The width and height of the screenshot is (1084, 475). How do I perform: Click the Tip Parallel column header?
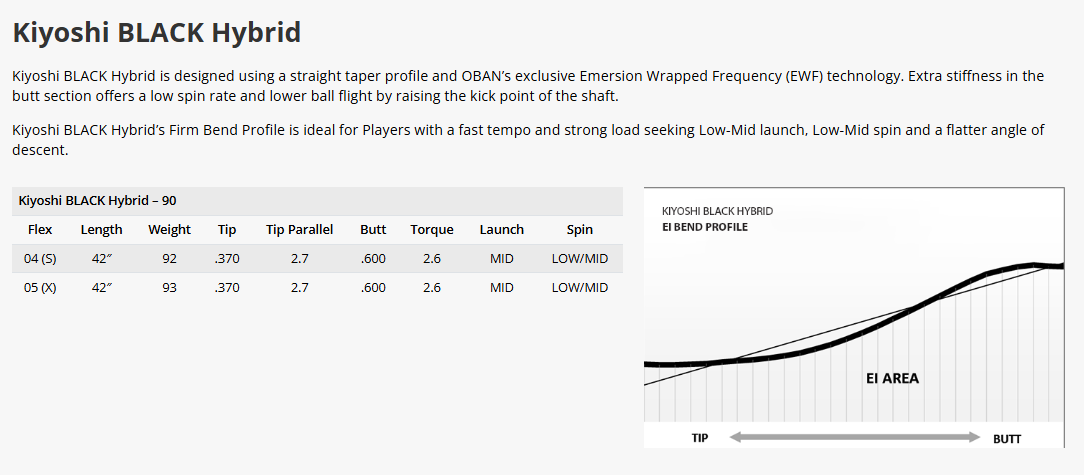coord(299,229)
